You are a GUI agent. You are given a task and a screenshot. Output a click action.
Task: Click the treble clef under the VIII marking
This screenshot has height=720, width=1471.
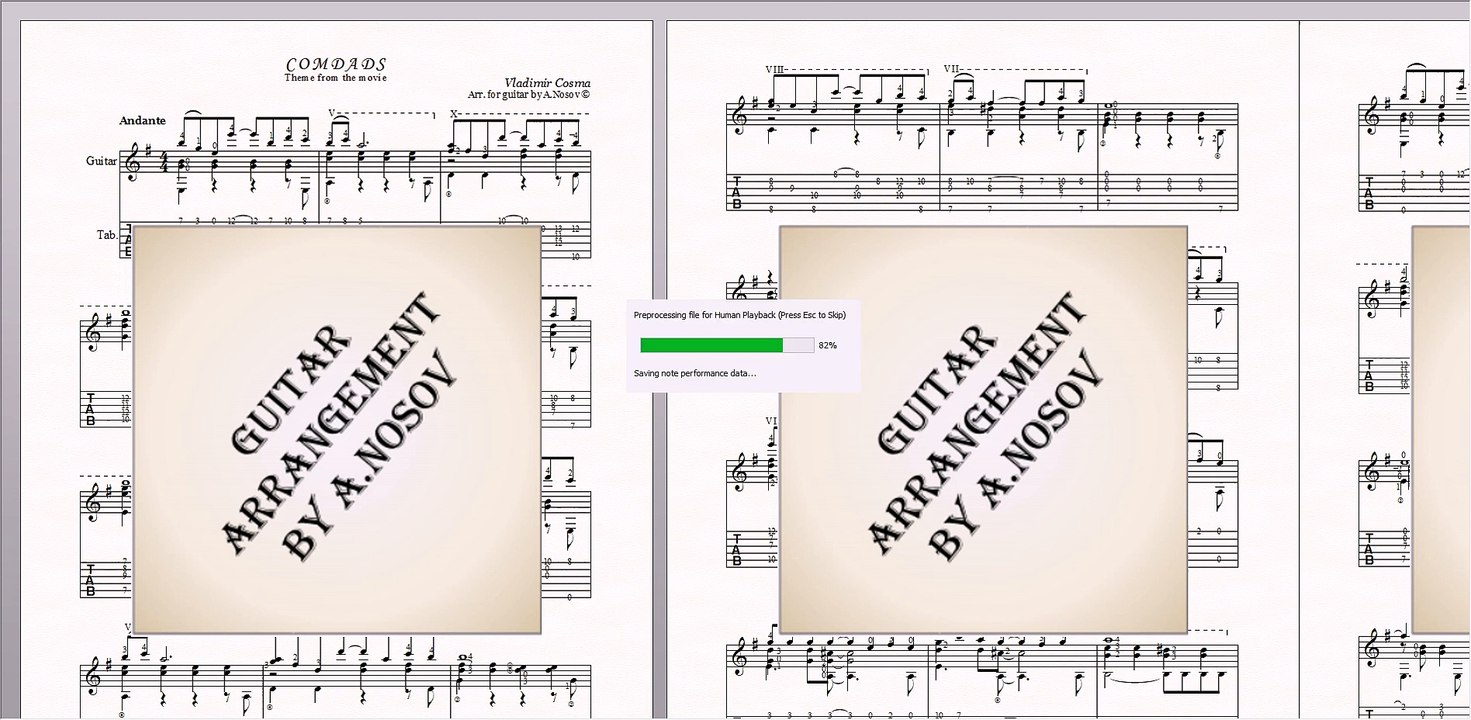click(740, 116)
